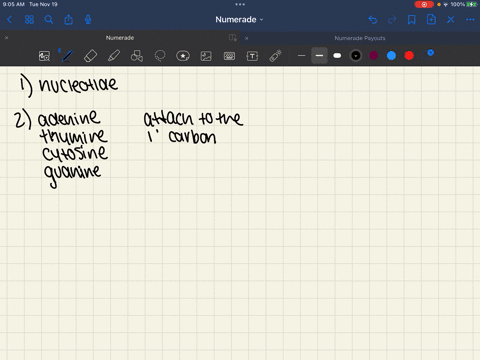The height and width of the screenshot is (360, 480).
Task: Open the more options ellipsis menu
Action: (470, 20)
